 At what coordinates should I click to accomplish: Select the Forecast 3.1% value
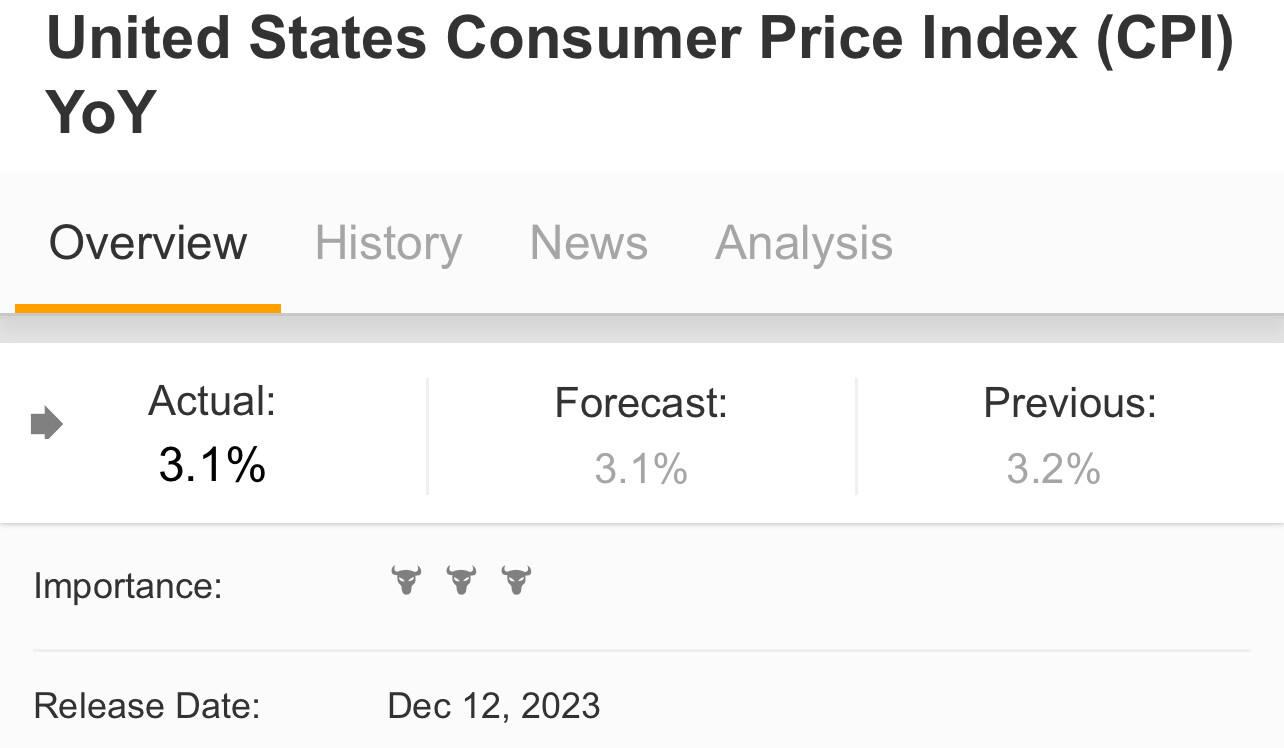tap(641, 468)
